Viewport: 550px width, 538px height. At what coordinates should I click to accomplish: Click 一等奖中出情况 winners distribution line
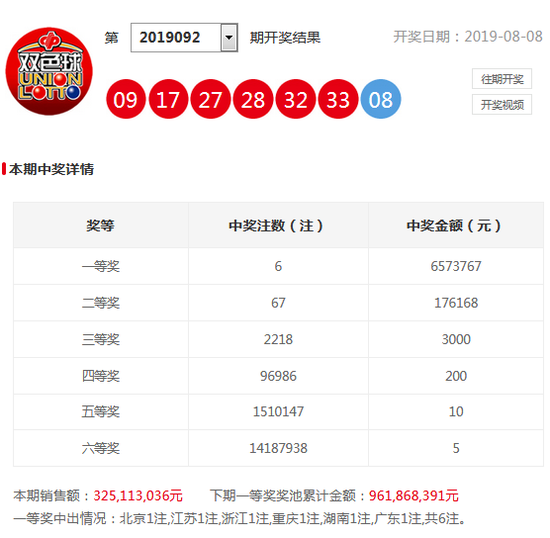[x=239, y=518]
